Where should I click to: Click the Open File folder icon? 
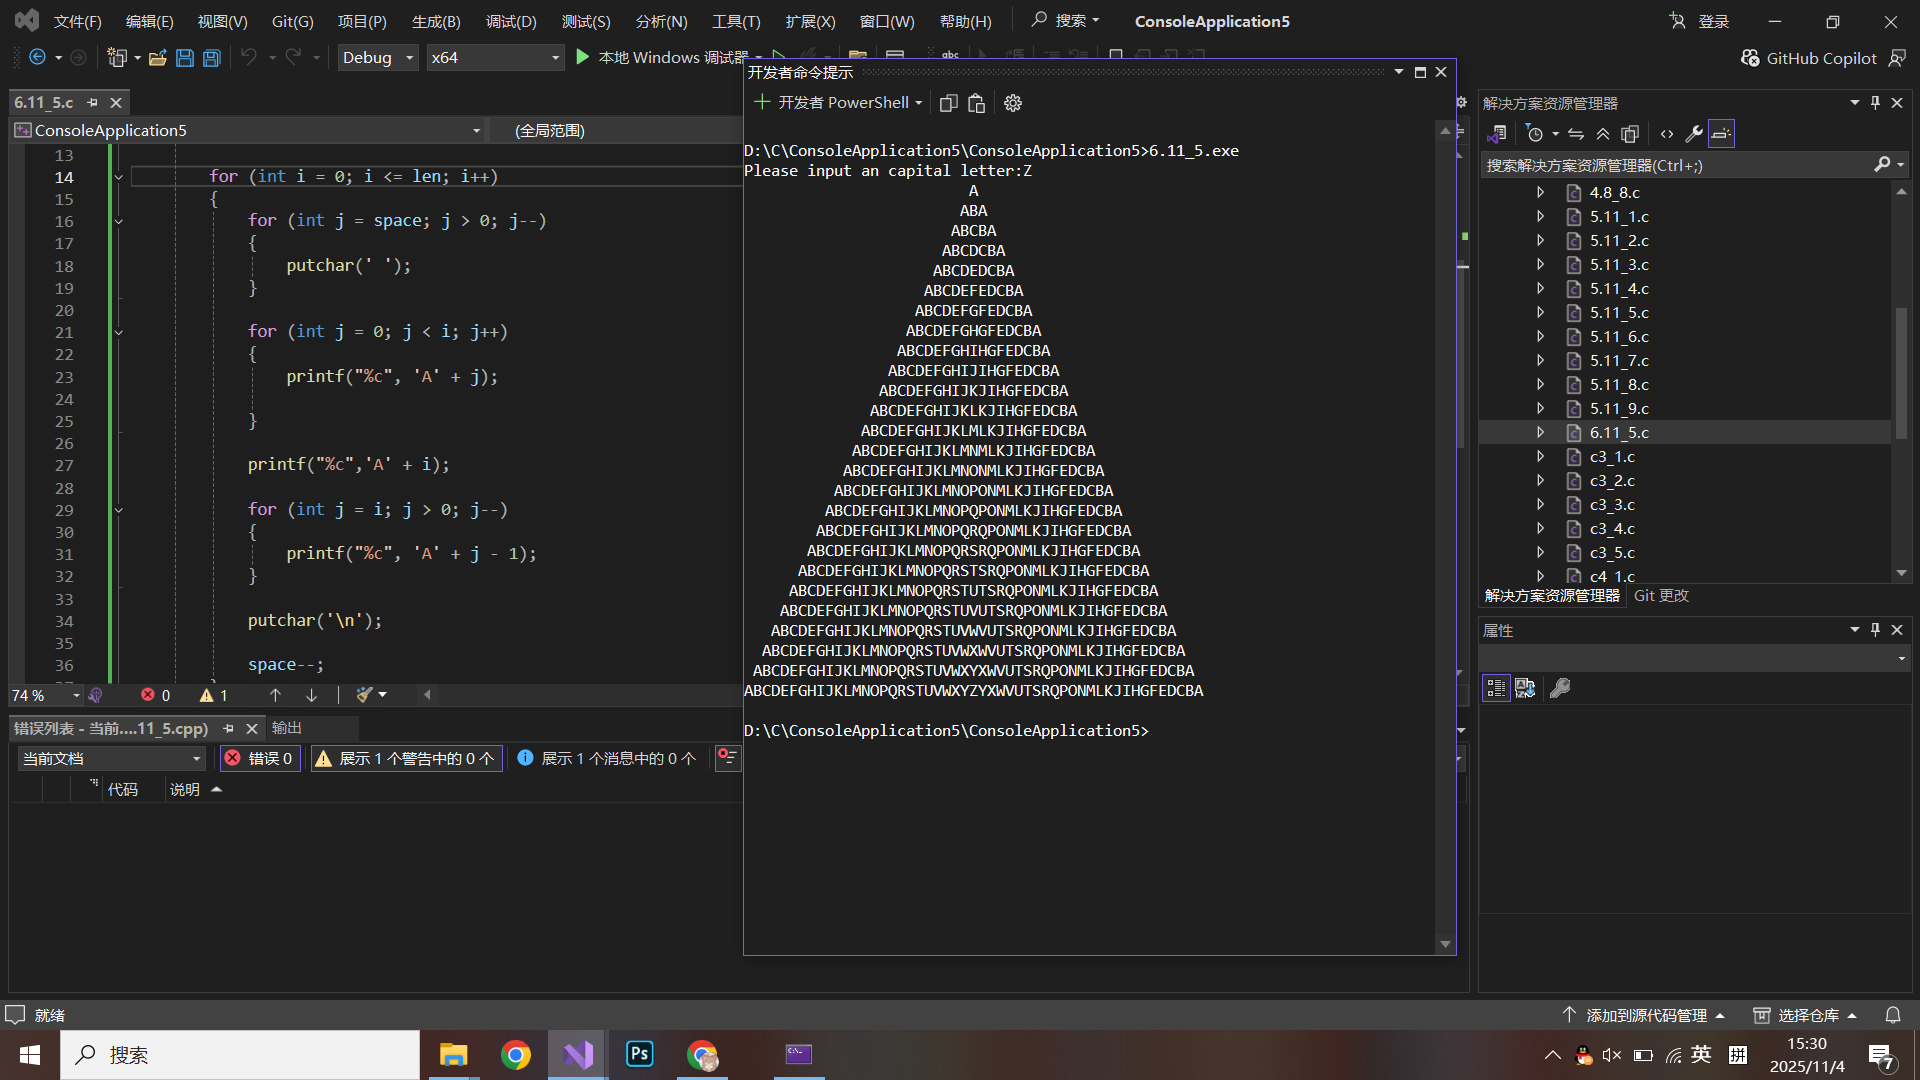click(x=157, y=58)
